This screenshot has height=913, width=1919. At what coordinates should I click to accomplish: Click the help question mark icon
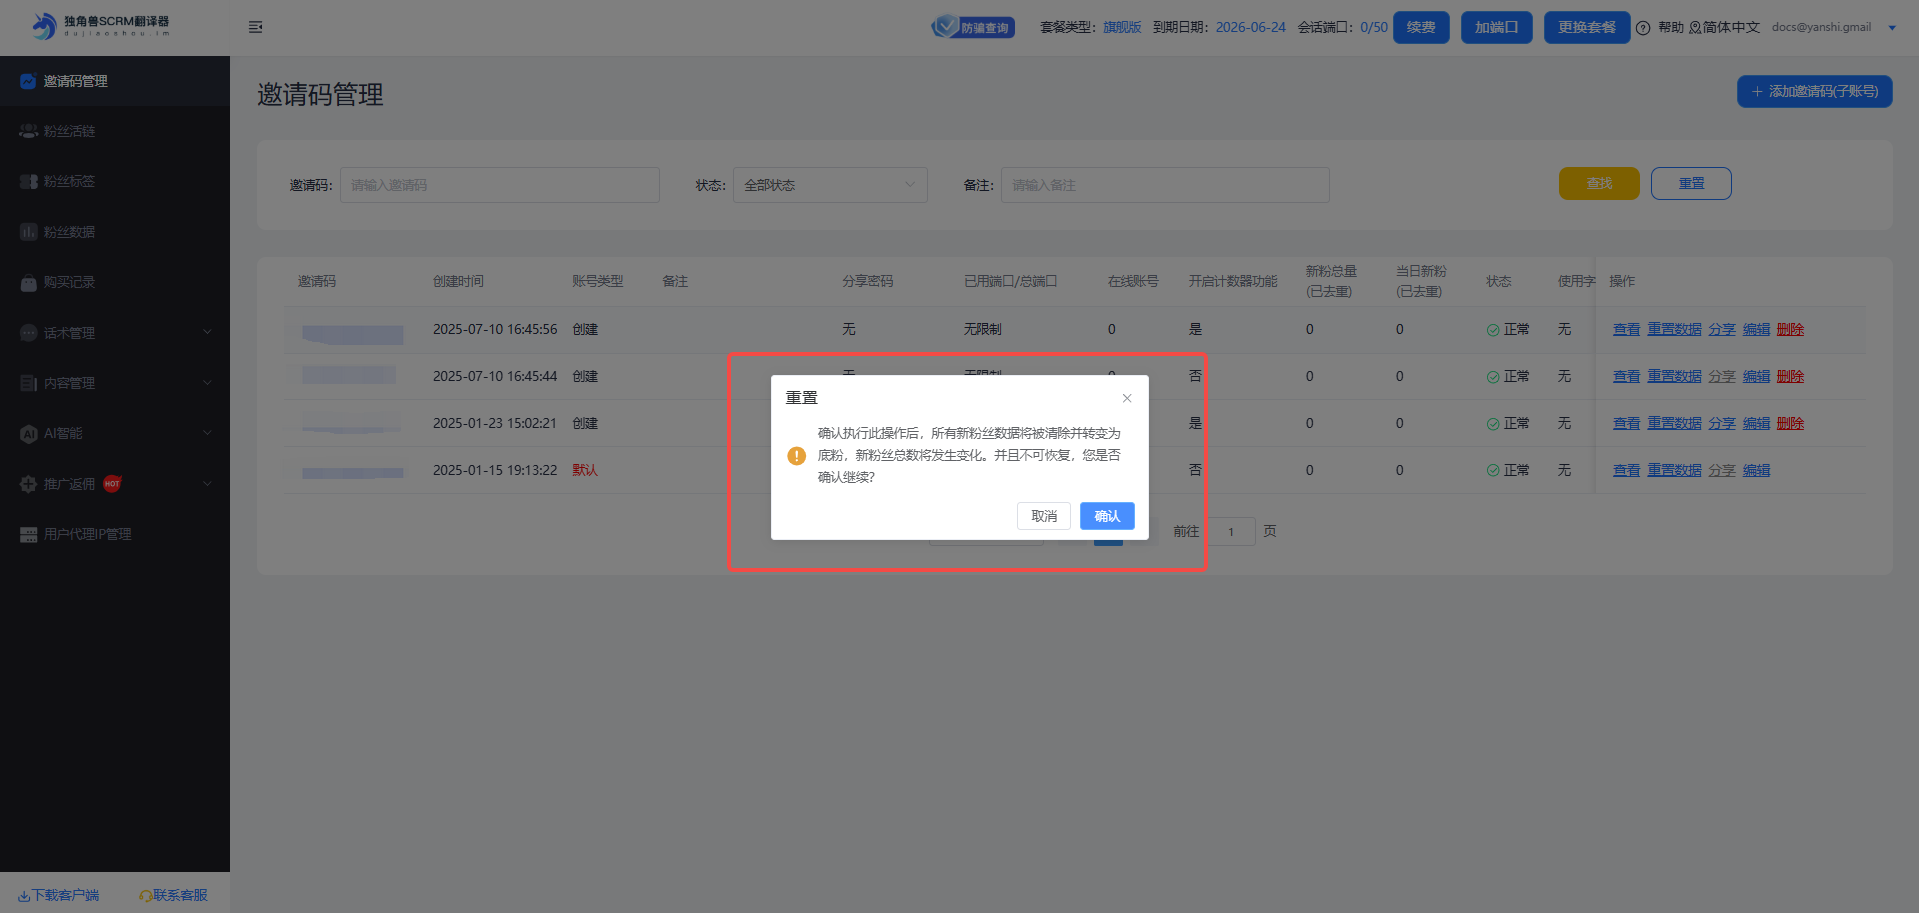point(1643,28)
